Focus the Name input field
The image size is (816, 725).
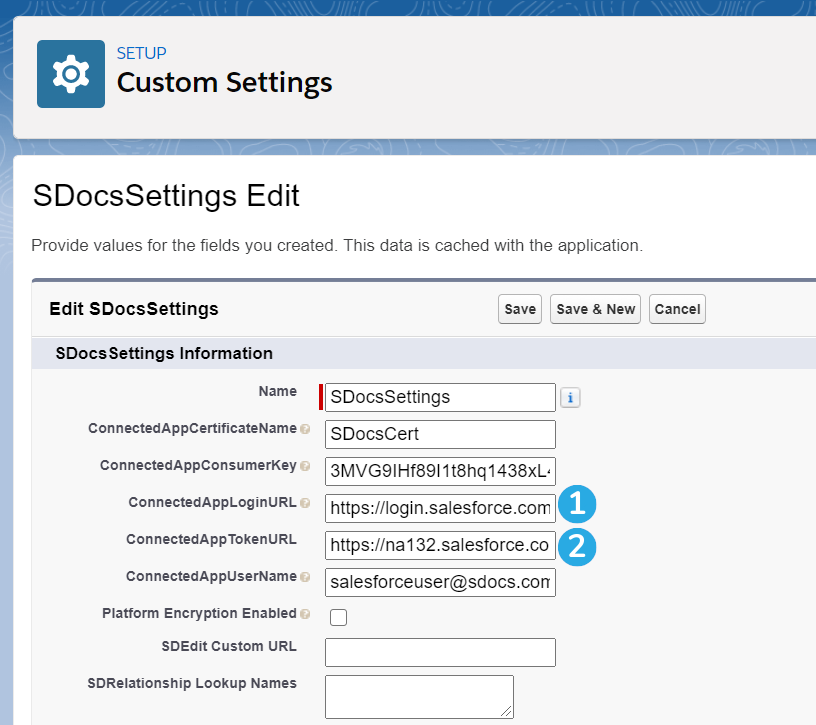tap(440, 397)
